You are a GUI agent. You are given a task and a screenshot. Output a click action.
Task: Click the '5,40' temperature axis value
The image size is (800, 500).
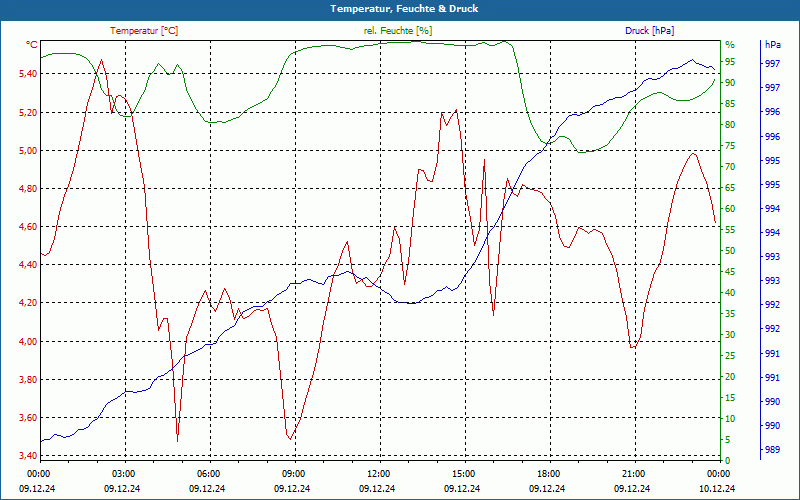click(x=28, y=74)
